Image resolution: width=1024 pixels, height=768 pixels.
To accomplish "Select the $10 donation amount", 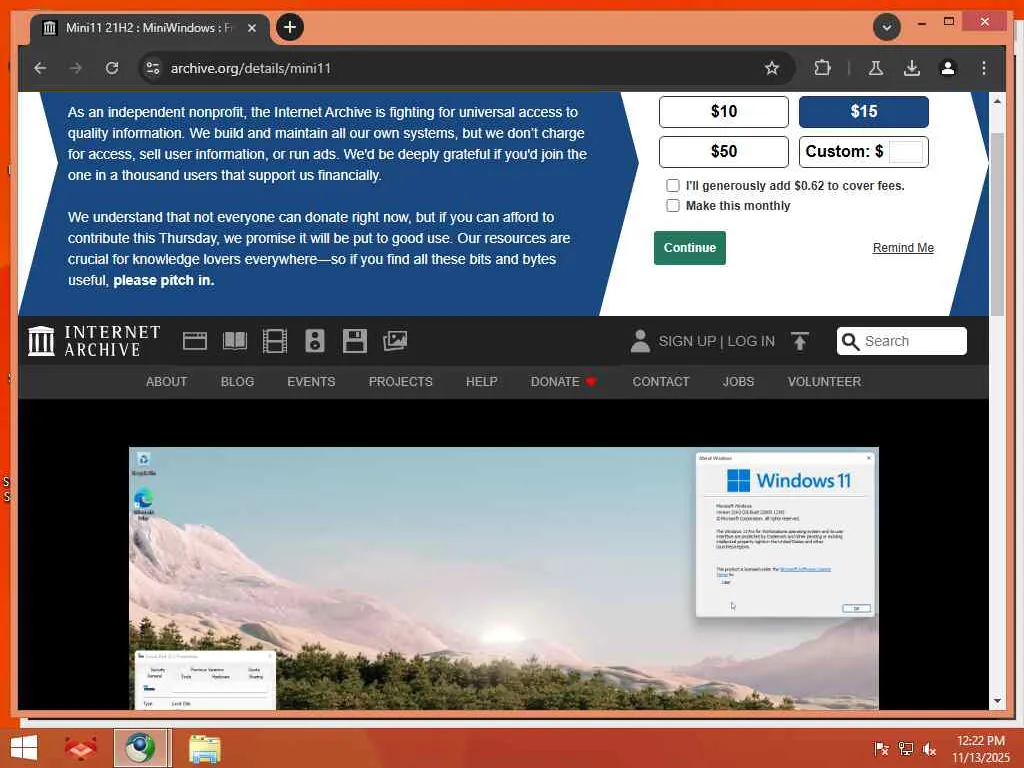I will pyautogui.click(x=724, y=112).
